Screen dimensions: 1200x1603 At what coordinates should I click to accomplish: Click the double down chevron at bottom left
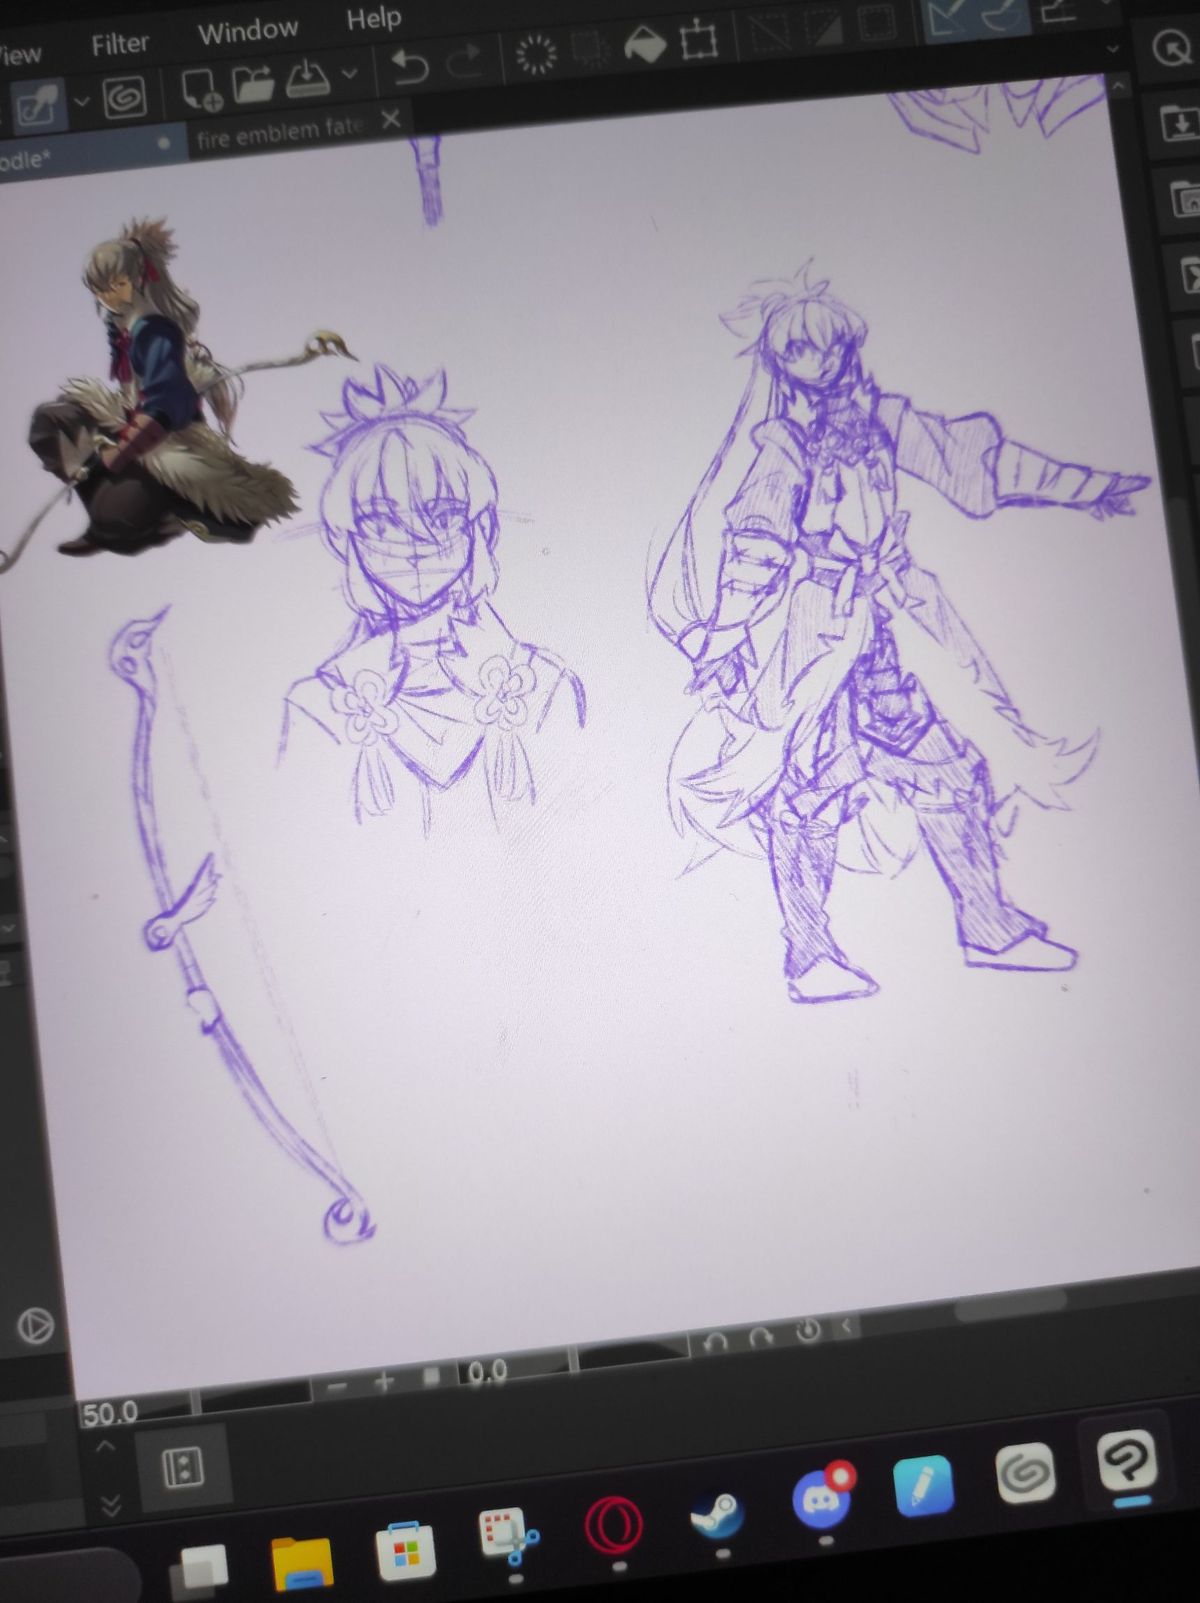110,1504
